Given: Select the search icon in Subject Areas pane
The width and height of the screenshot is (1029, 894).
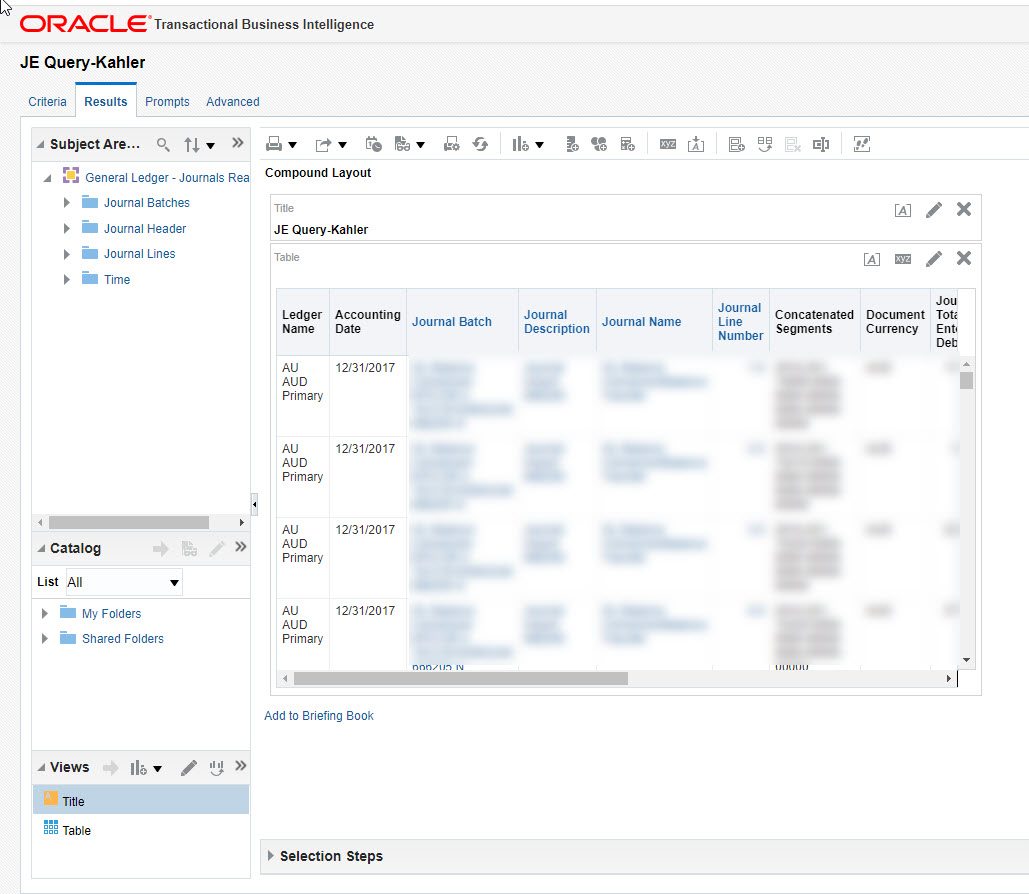Looking at the screenshot, I should point(163,144).
